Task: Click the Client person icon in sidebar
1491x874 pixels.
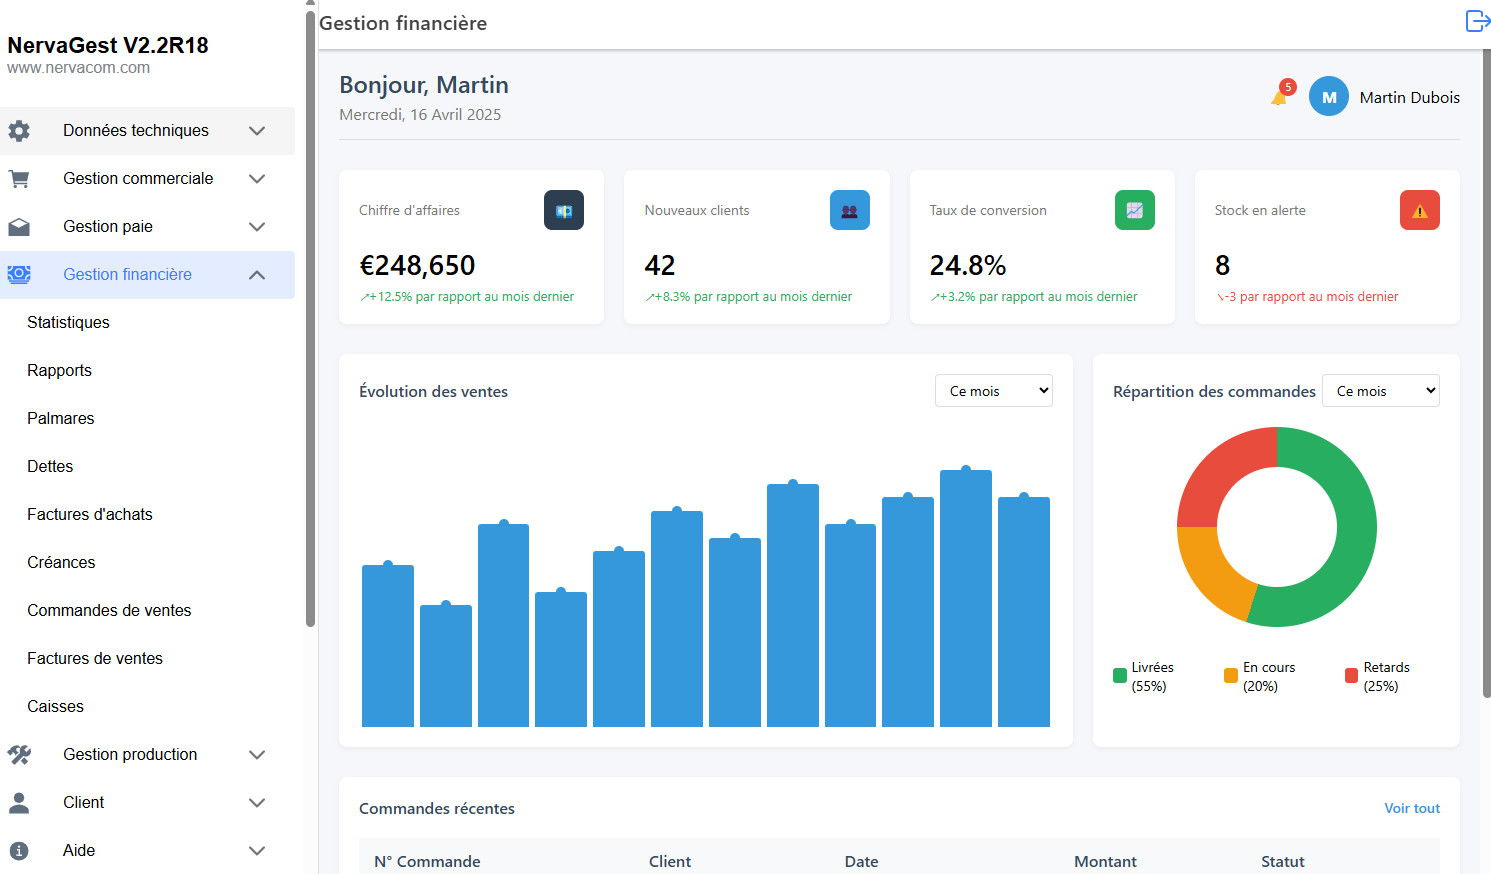Action: click(20, 802)
